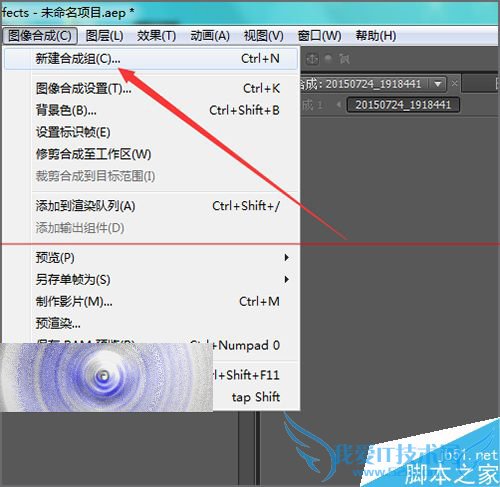Click the blue ripple thumbnail image
The width and height of the screenshot is (500, 487).
(x=106, y=377)
